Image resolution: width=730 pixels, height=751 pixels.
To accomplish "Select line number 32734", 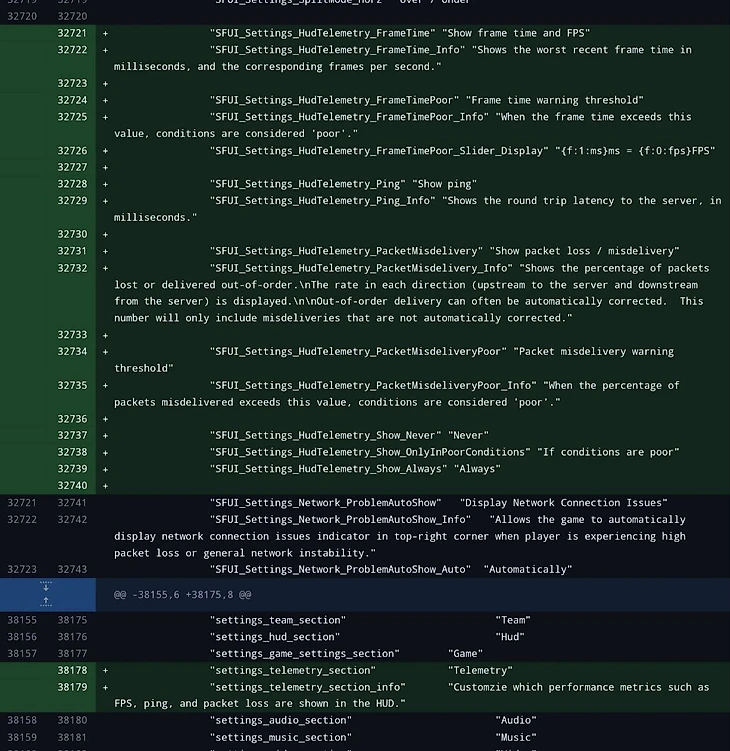I will coord(72,352).
